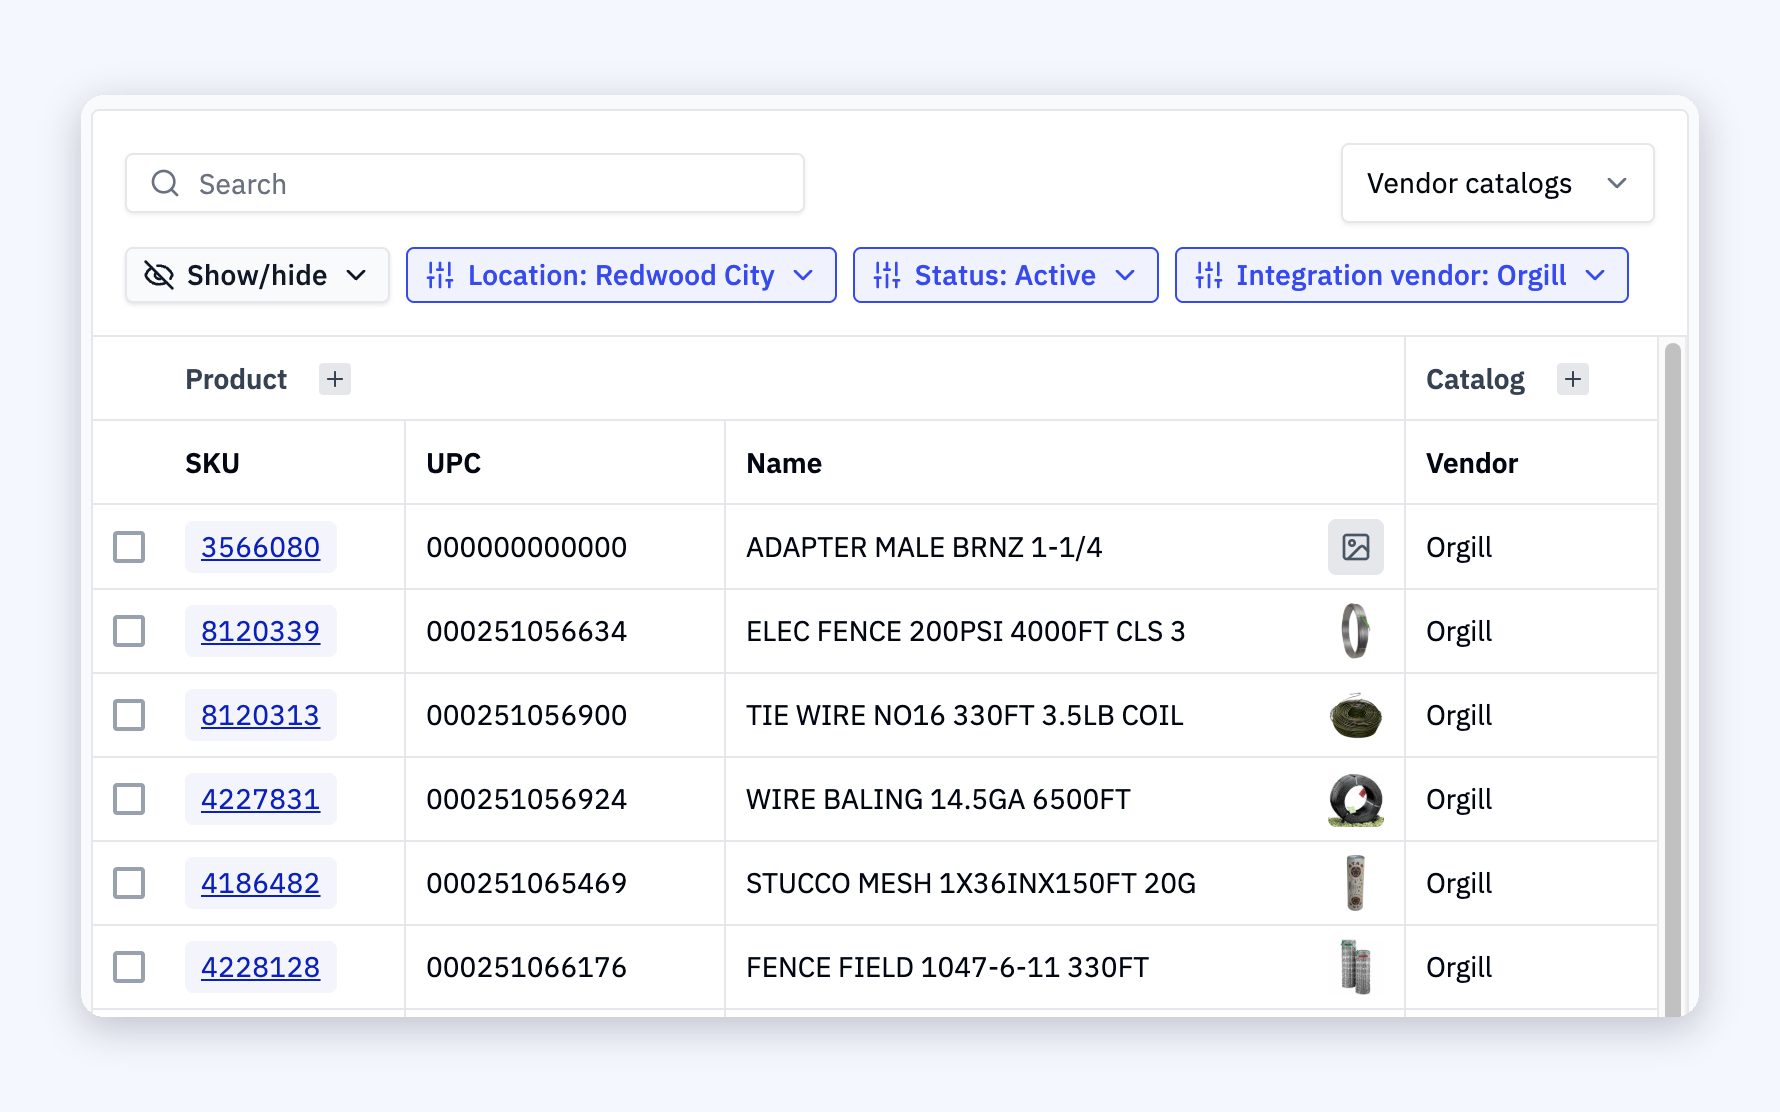Viewport: 1780px width, 1112px height.
Task: Tick the checkbox for SKU 8120313
Action: (x=129, y=715)
